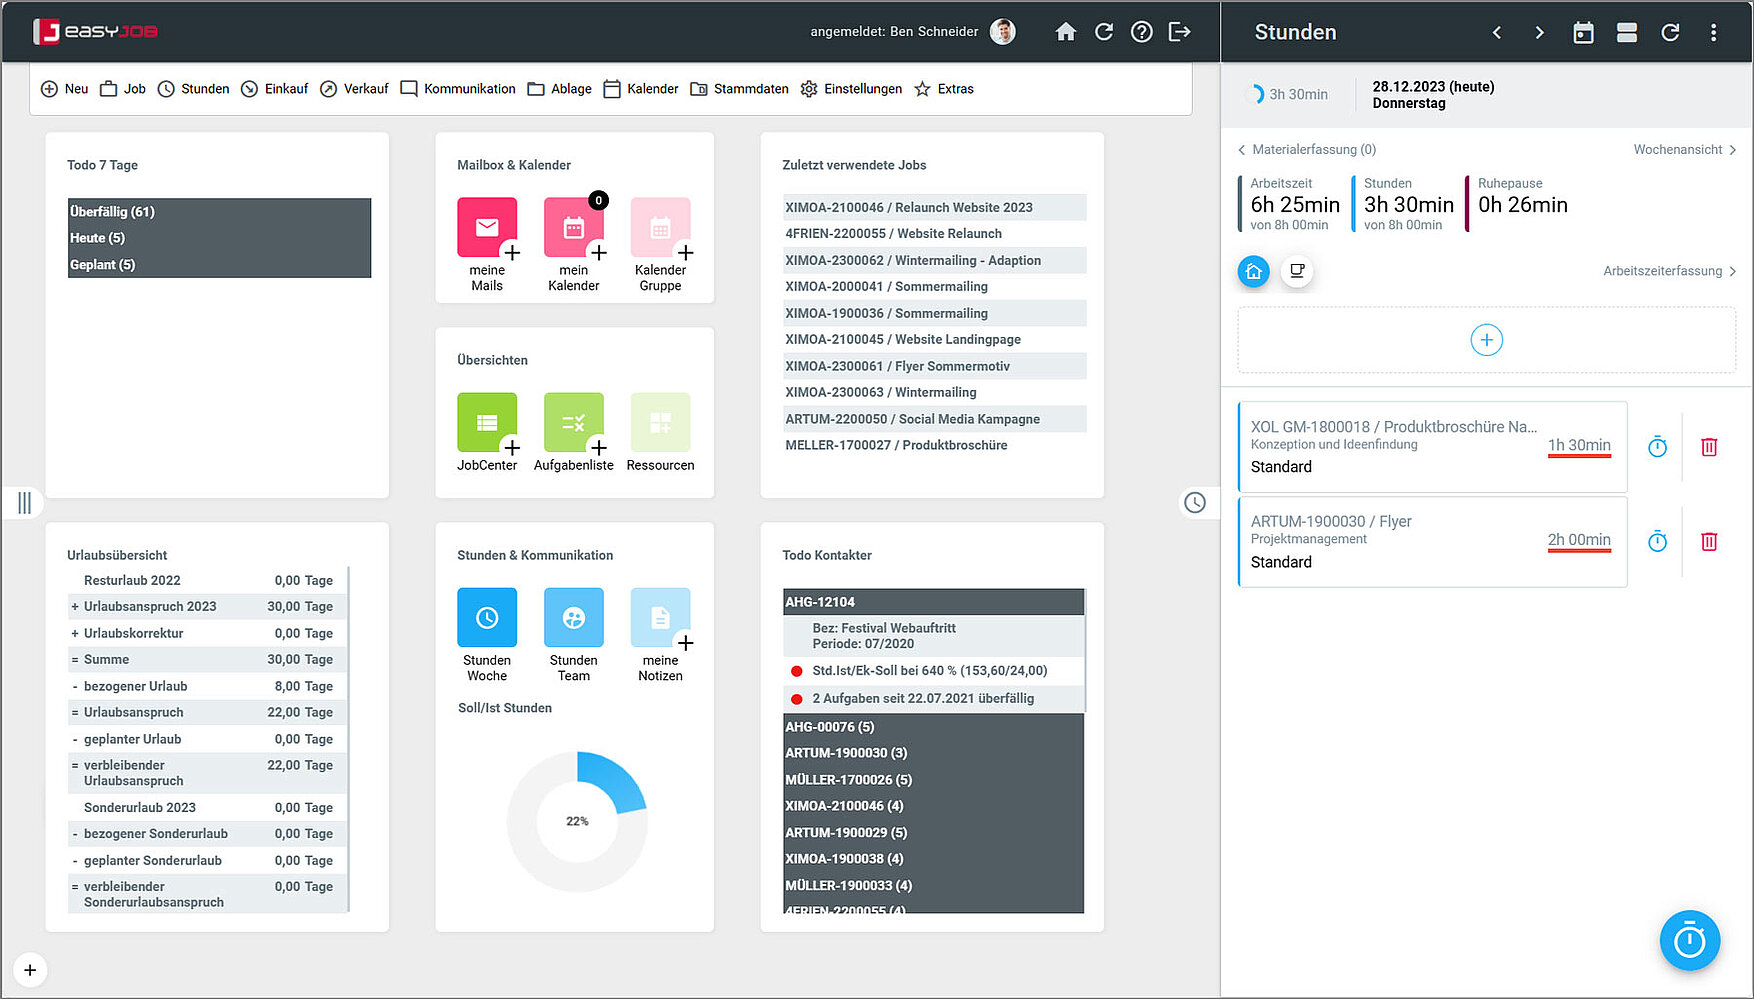
Task: Expand the Urlaubsanspruch 2023 row
Action: [75, 607]
